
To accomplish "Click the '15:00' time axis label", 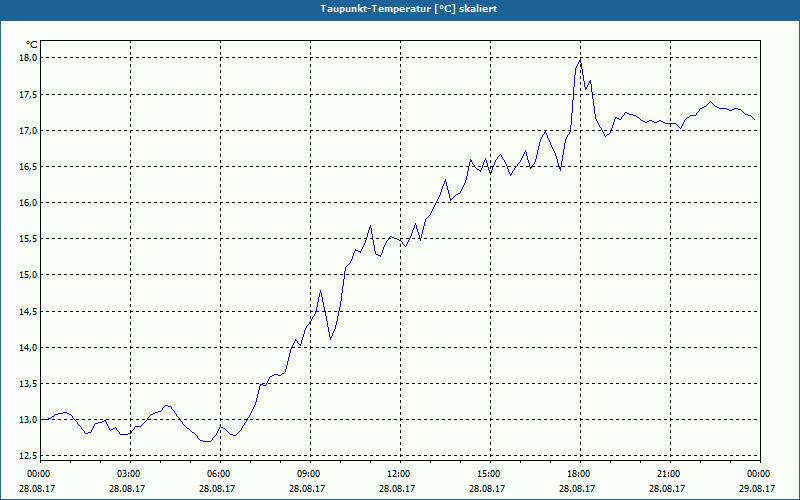I will [x=490, y=474].
